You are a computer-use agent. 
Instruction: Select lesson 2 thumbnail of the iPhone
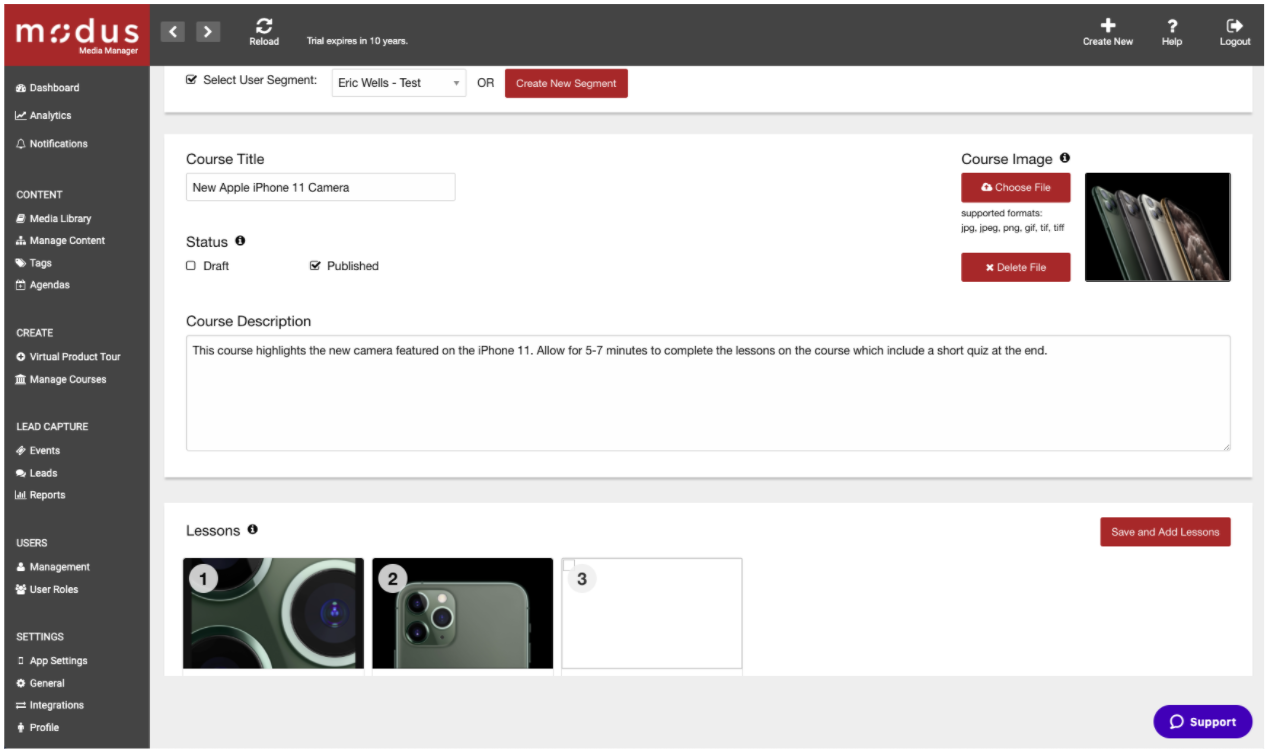click(x=462, y=613)
